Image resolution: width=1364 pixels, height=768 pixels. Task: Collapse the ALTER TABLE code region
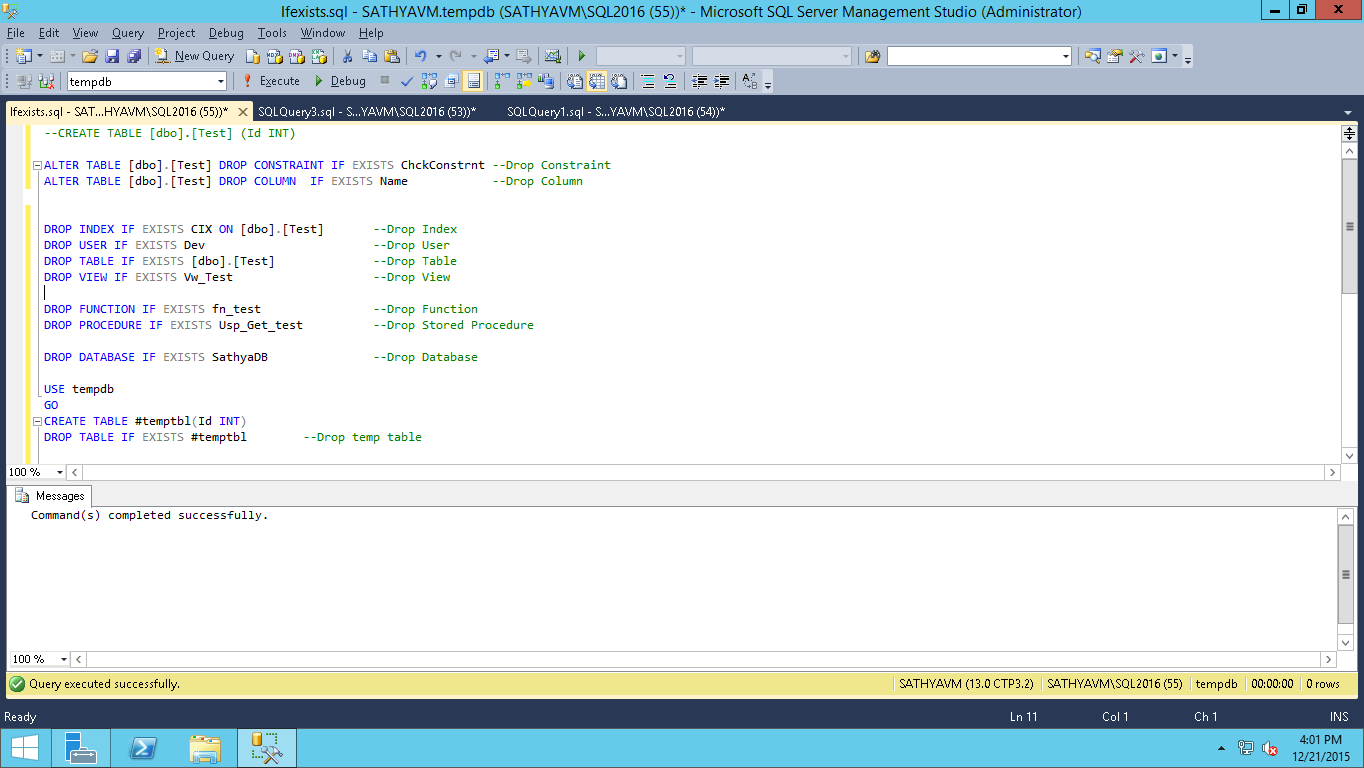(36, 164)
